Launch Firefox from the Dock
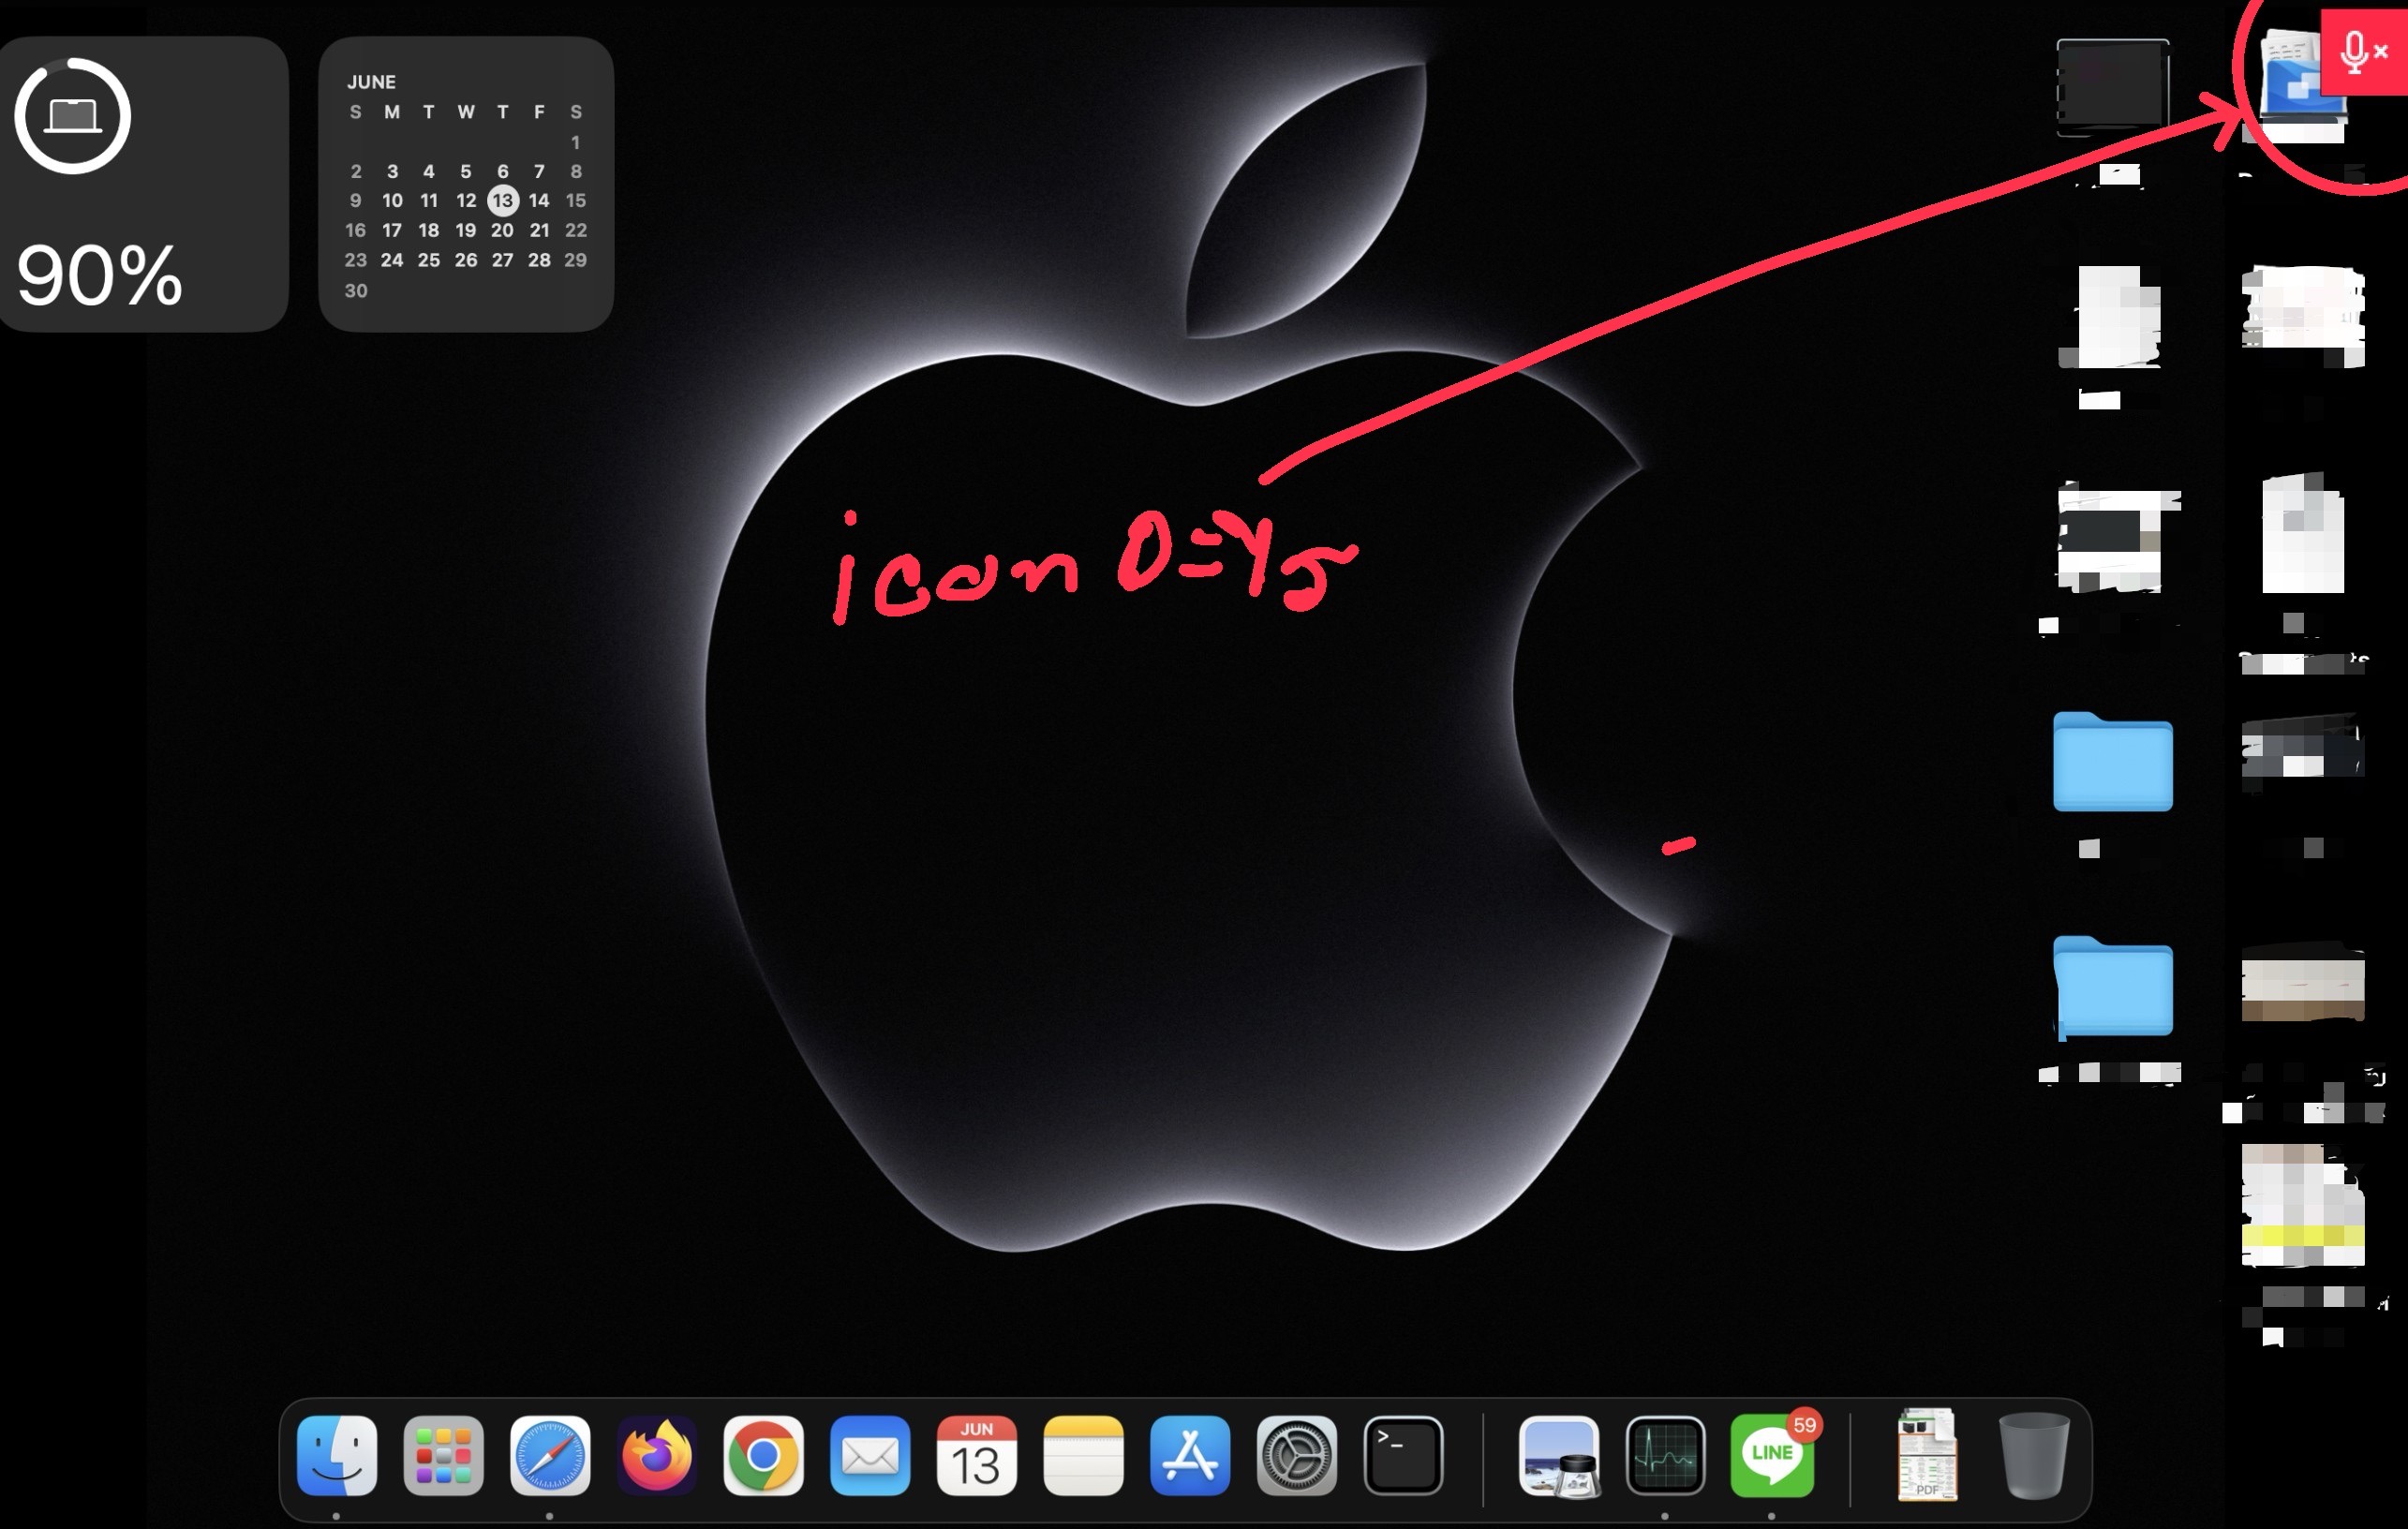 tap(656, 1455)
